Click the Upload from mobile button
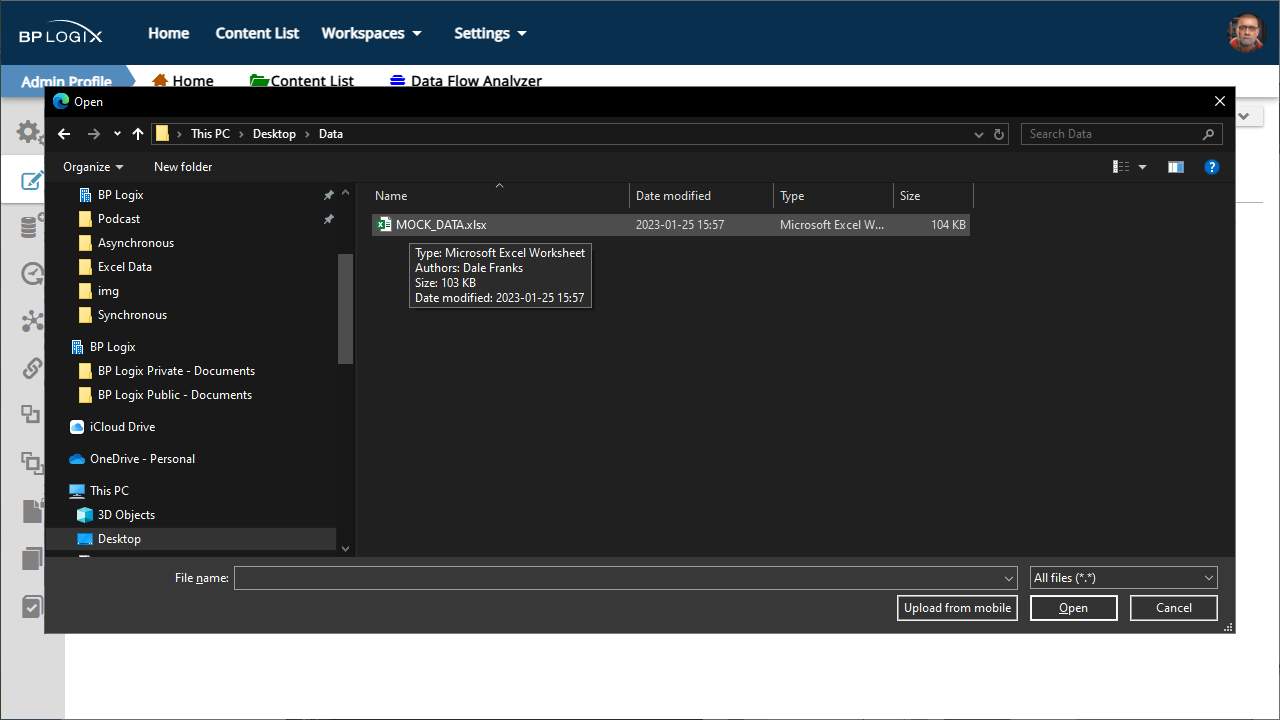The width and height of the screenshot is (1280, 720). coord(957,608)
